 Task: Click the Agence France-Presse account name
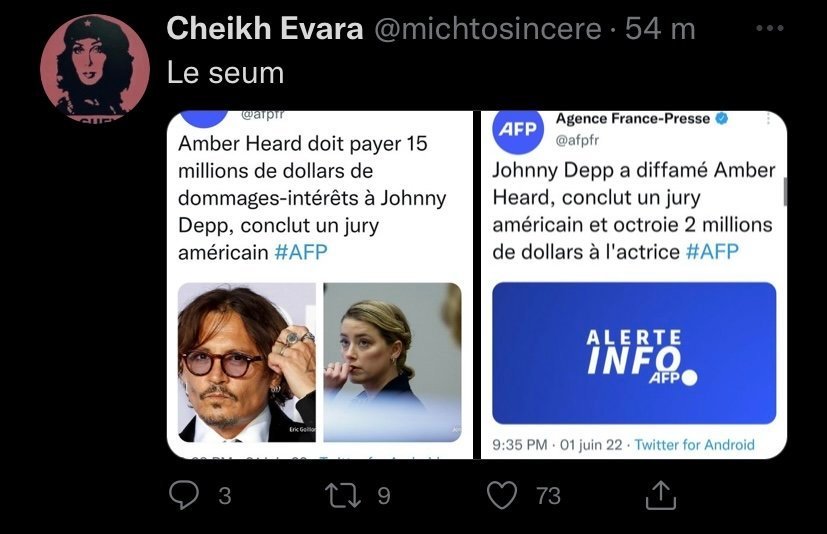click(x=632, y=119)
